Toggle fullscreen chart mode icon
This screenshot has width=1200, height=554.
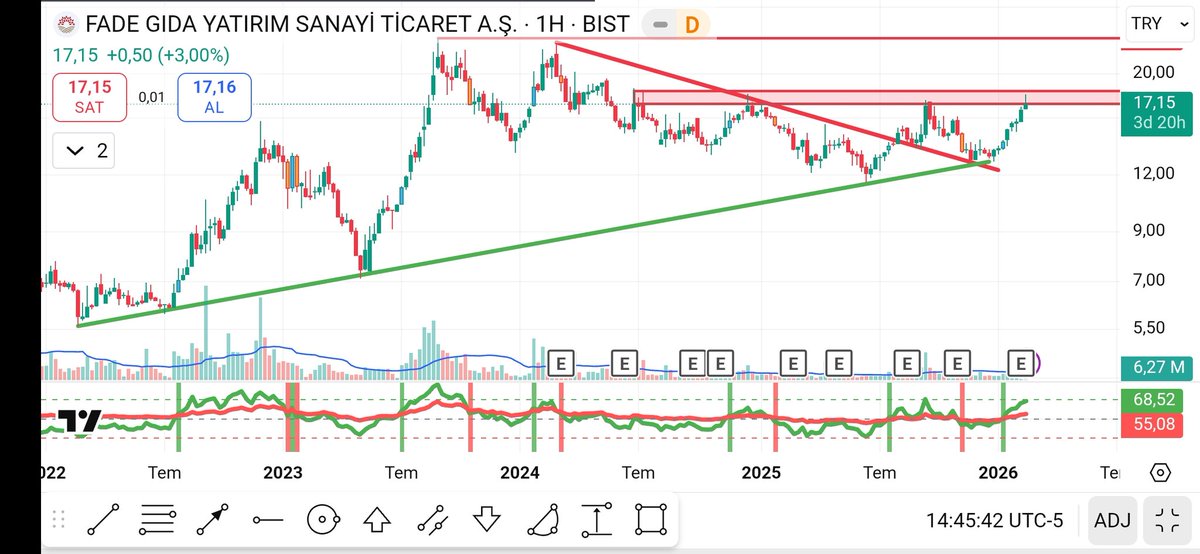[1166, 520]
